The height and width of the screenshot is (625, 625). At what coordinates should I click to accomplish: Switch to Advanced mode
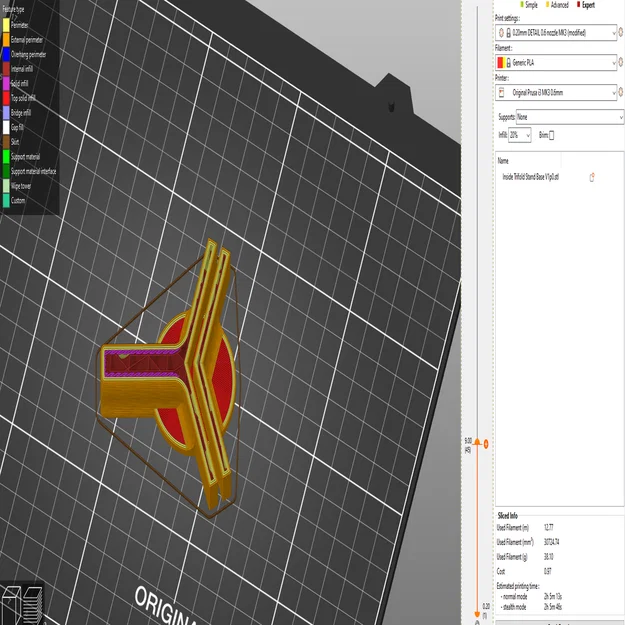tap(557, 5)
